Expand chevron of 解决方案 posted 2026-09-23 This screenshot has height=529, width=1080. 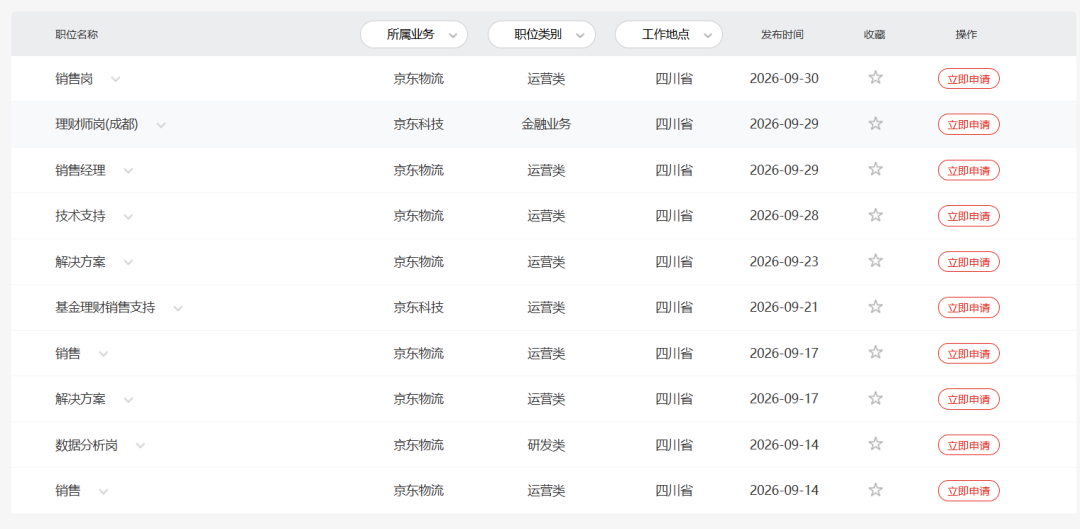tap(128, 262)
